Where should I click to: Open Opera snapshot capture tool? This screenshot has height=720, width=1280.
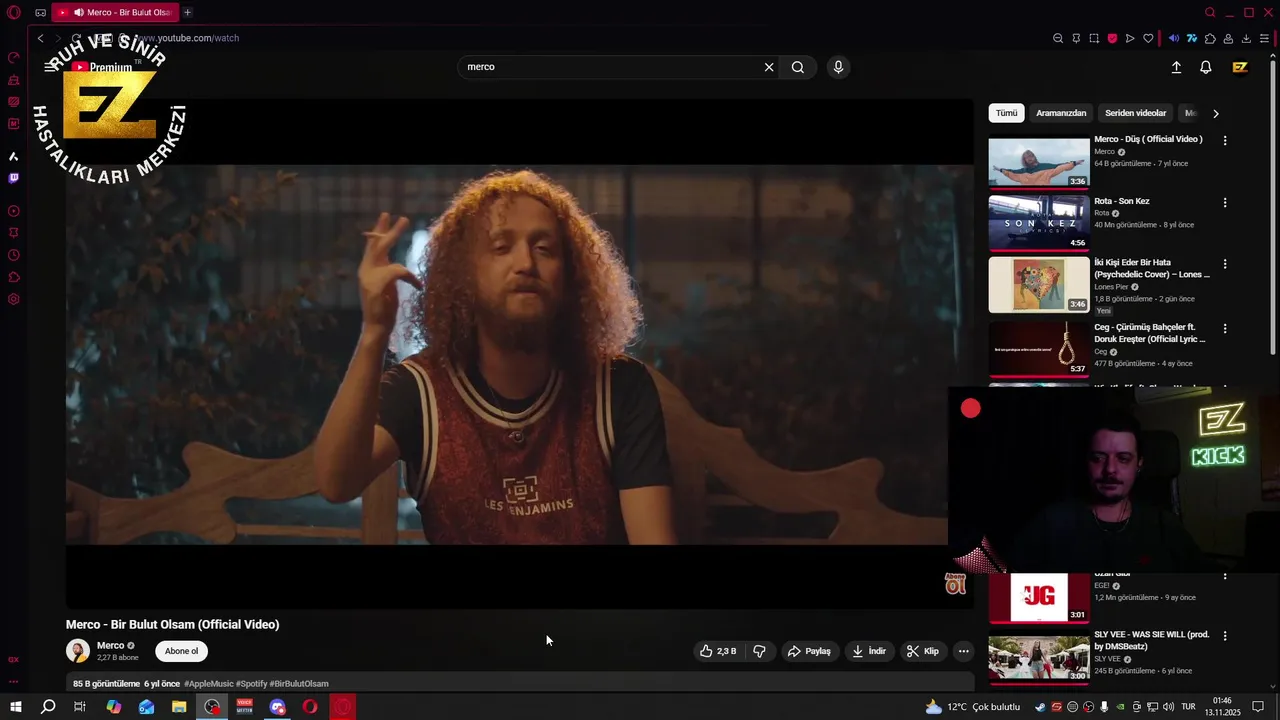1094,39
